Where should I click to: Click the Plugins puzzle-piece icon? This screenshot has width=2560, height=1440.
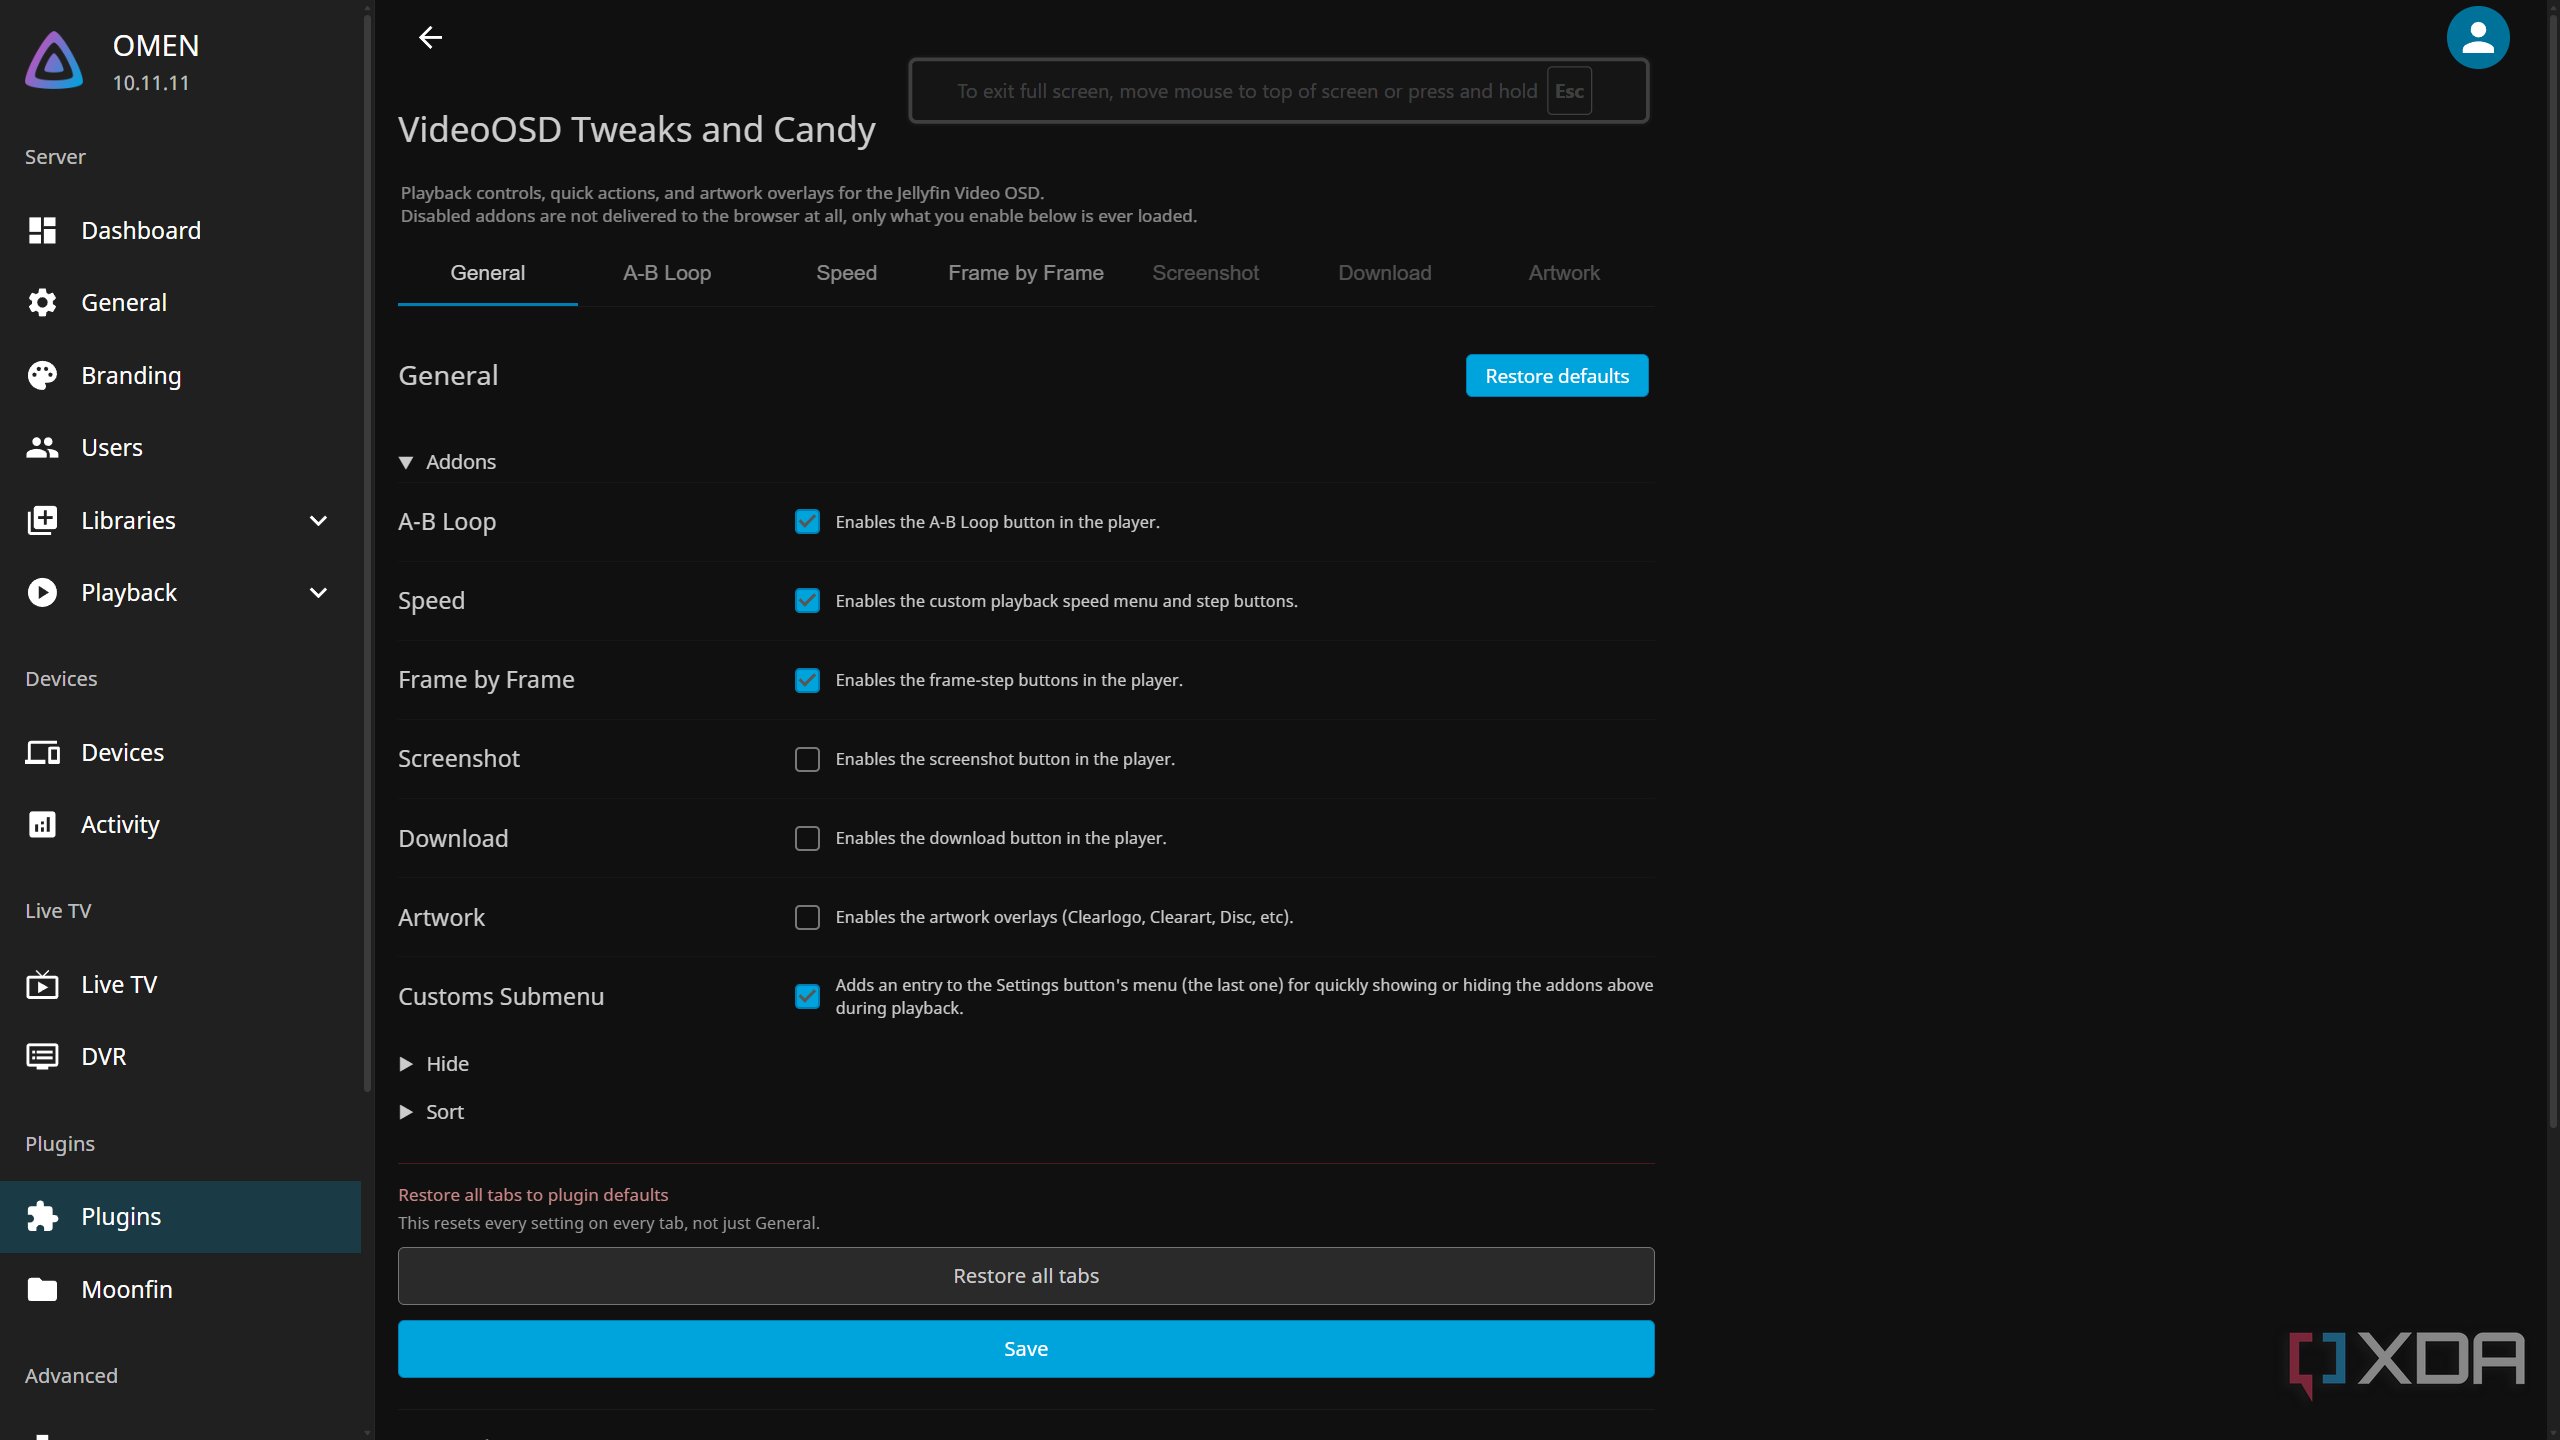42,1216
